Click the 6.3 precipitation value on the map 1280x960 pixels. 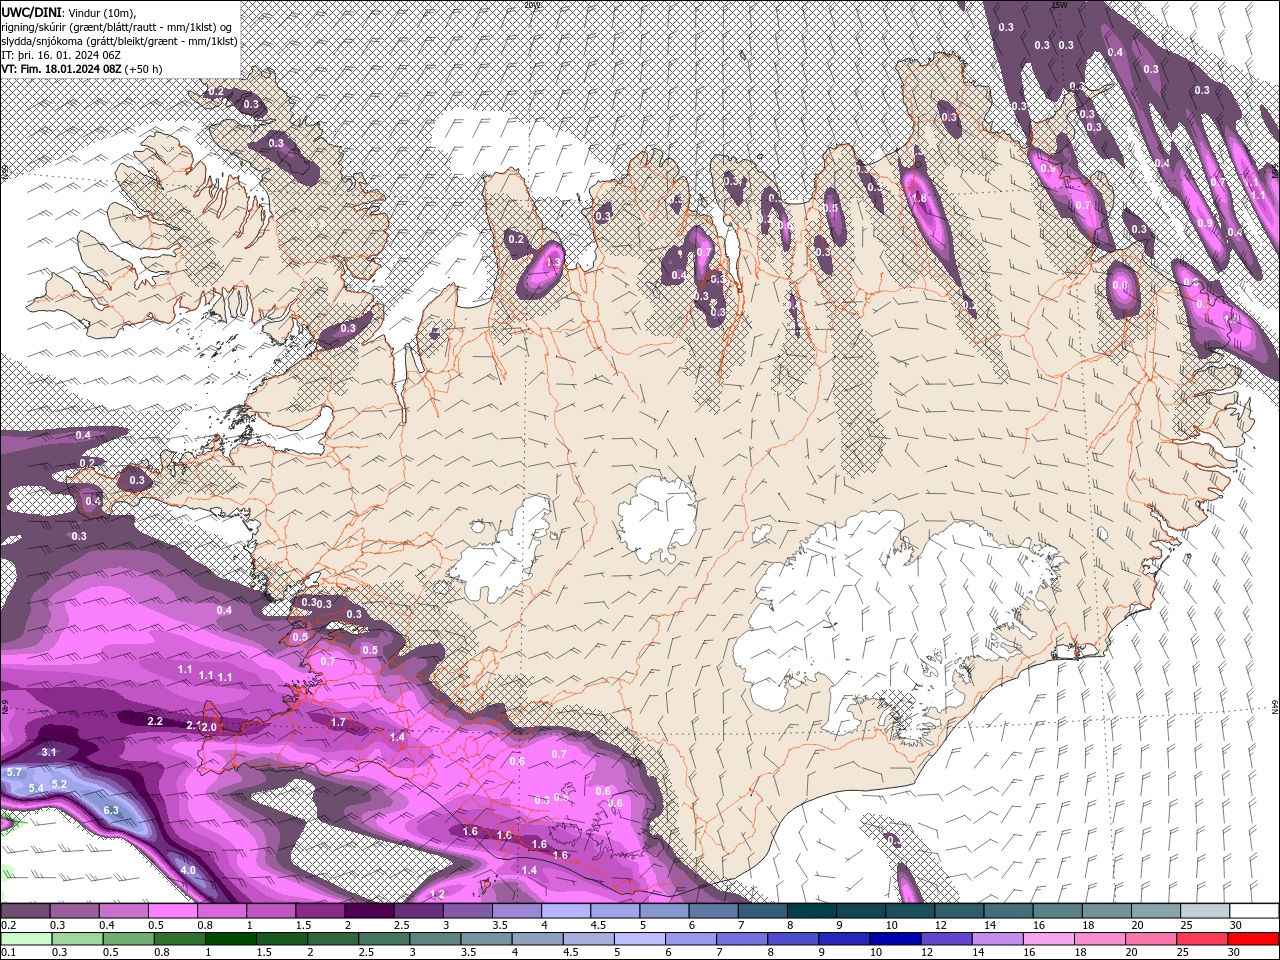pyautogui.click(x=111, y=810)
